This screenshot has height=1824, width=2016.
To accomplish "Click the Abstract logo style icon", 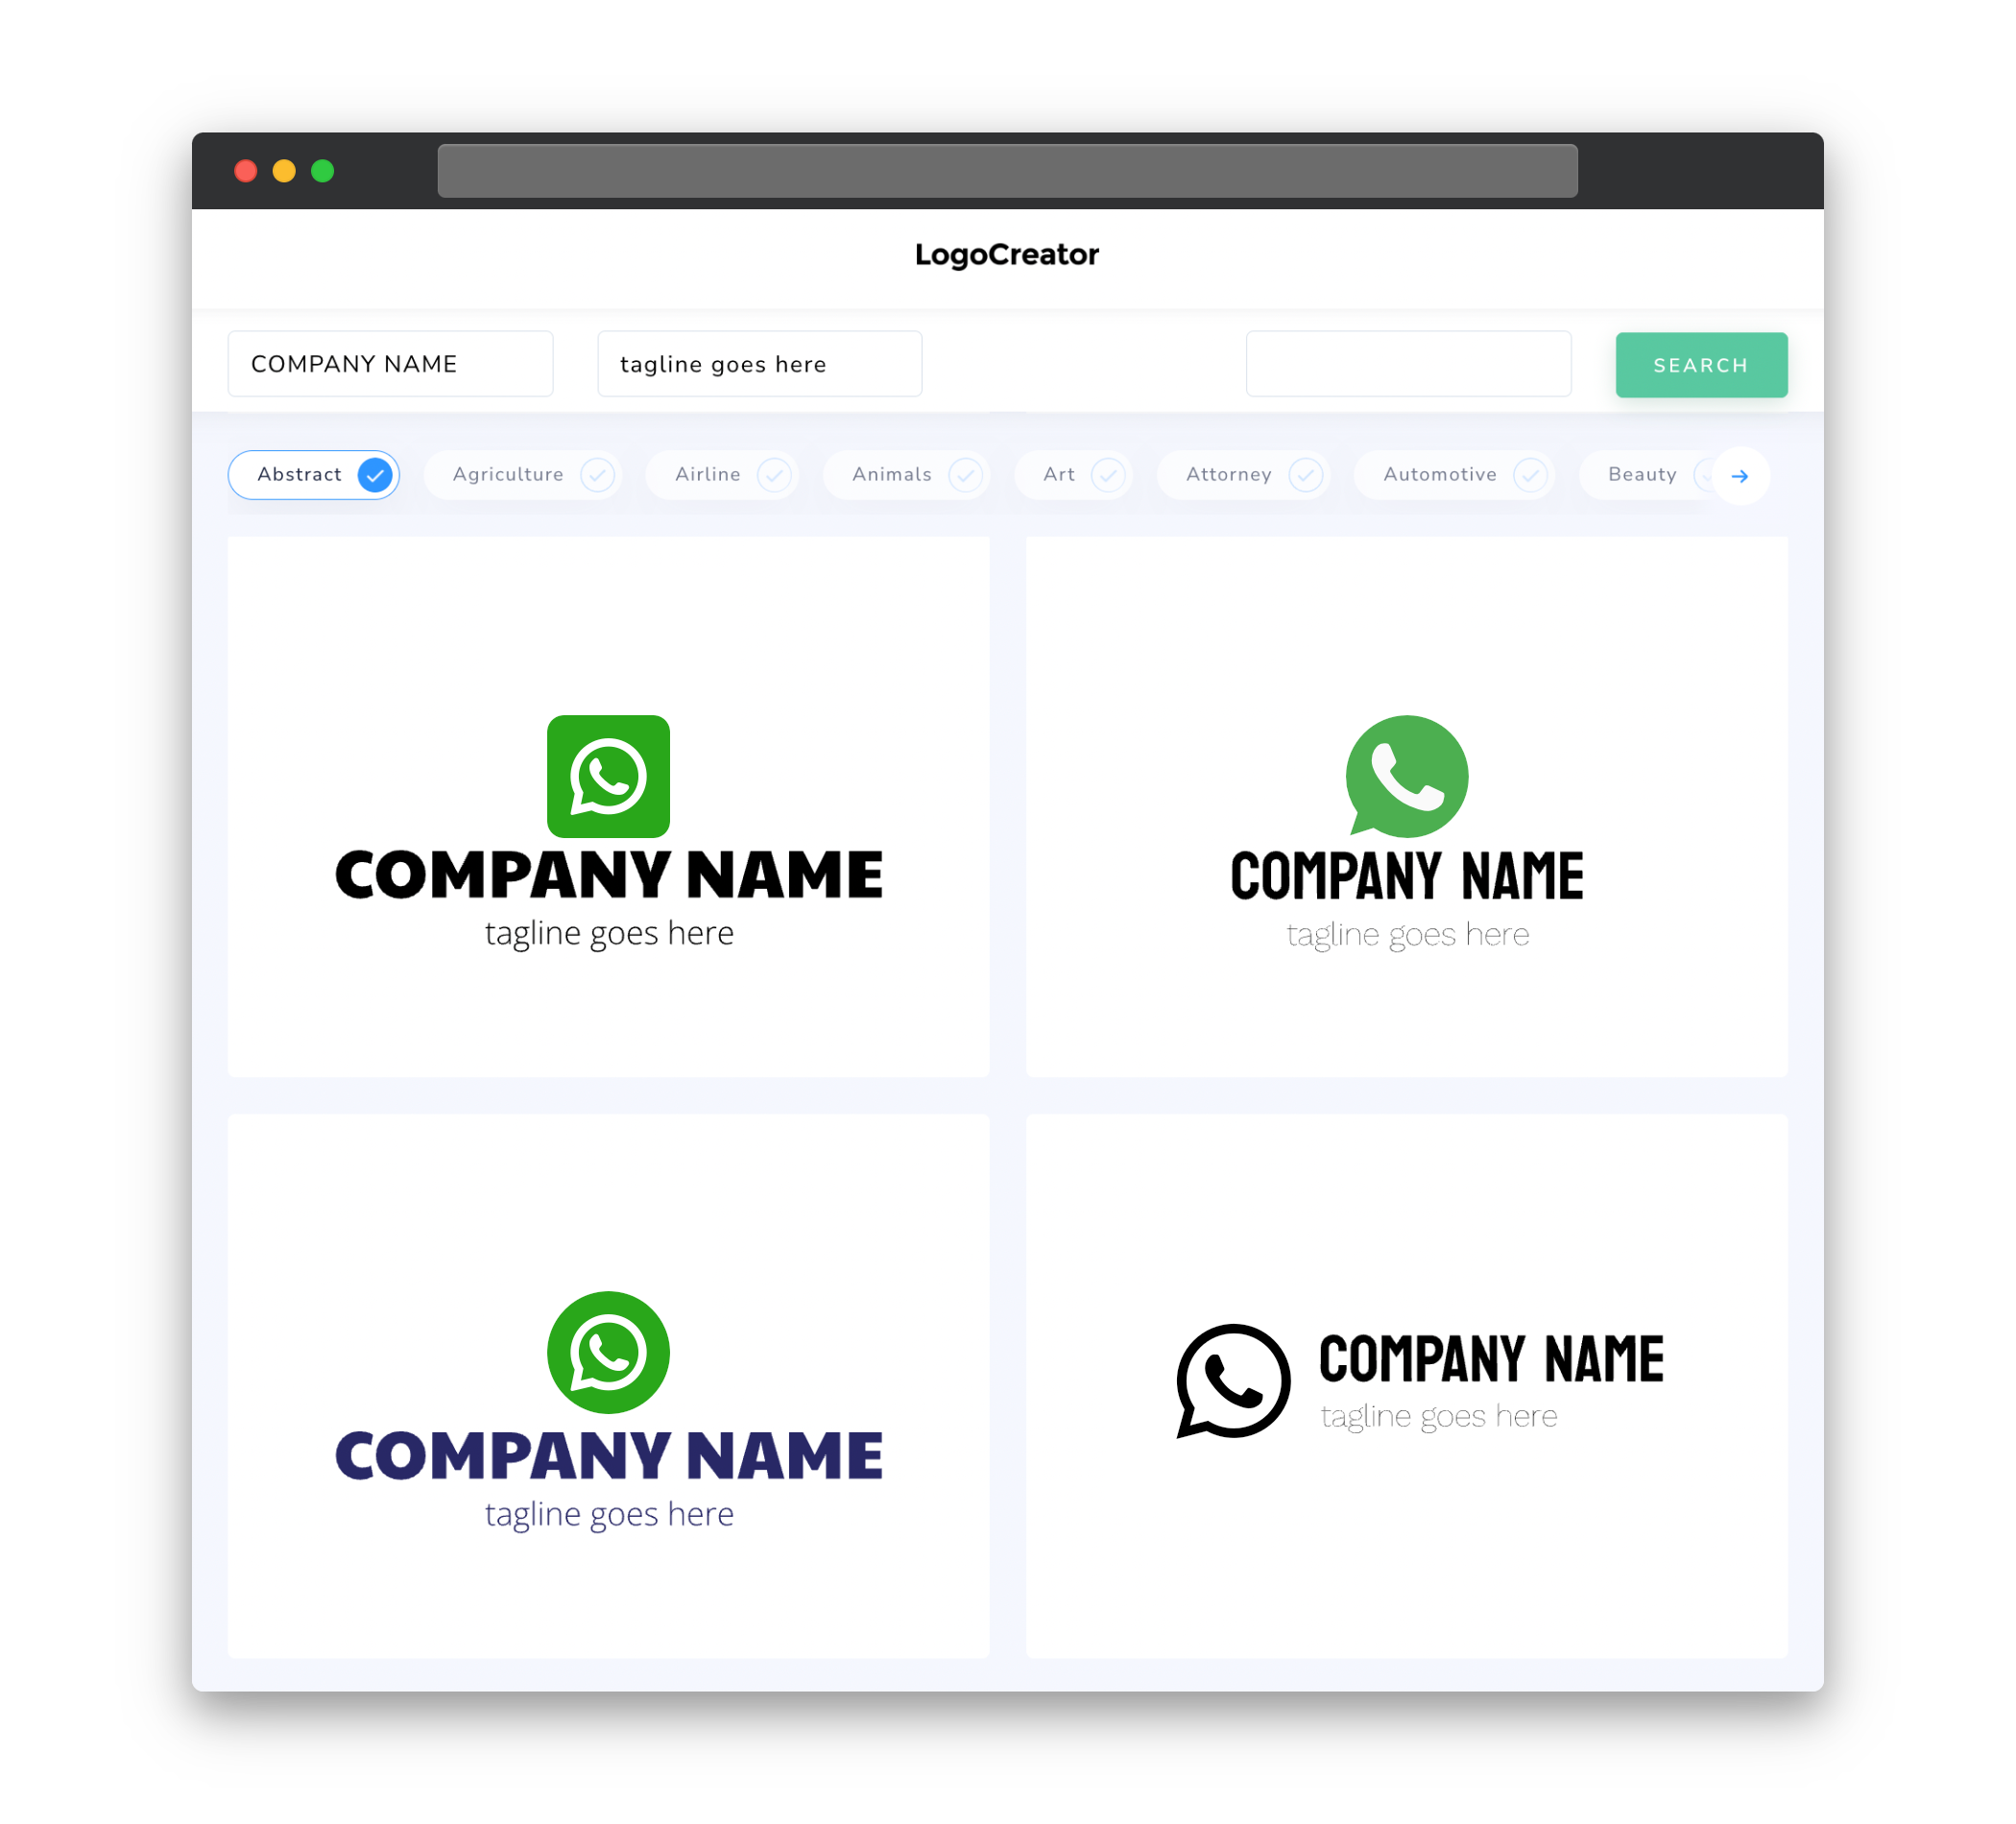I will pos(375,474).
